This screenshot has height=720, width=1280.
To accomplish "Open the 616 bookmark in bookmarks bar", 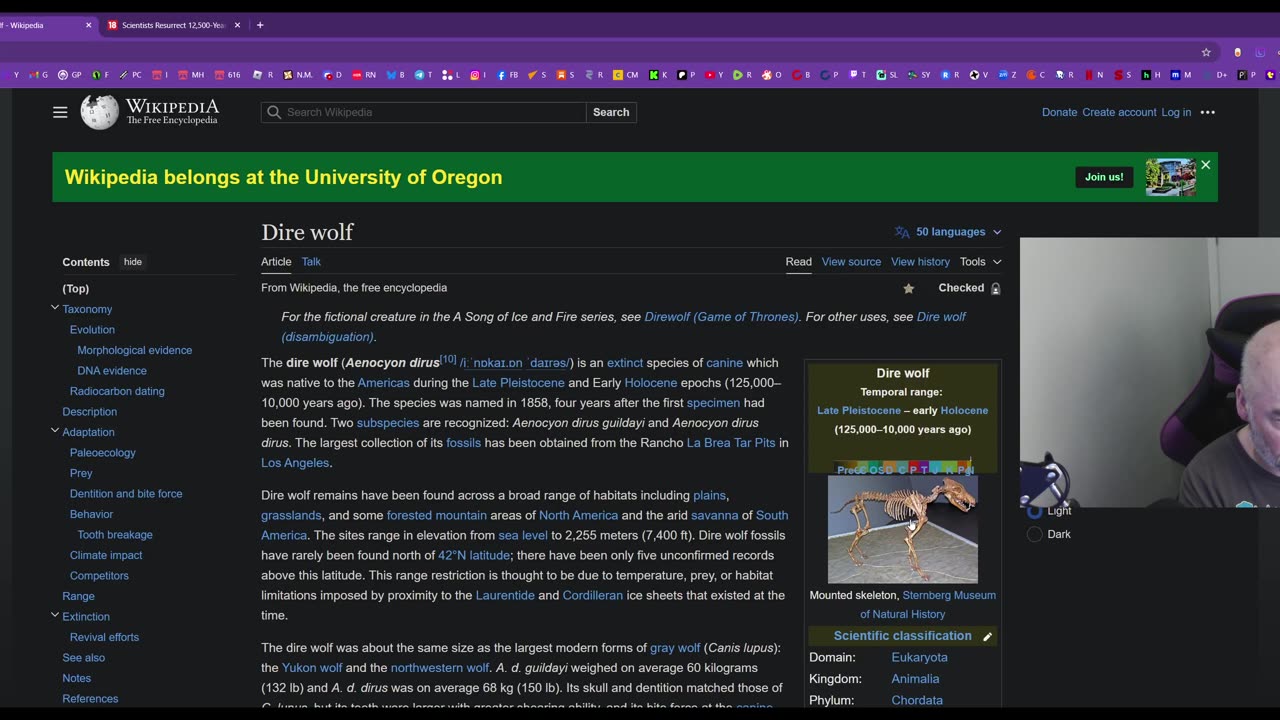I will (227, 74).
